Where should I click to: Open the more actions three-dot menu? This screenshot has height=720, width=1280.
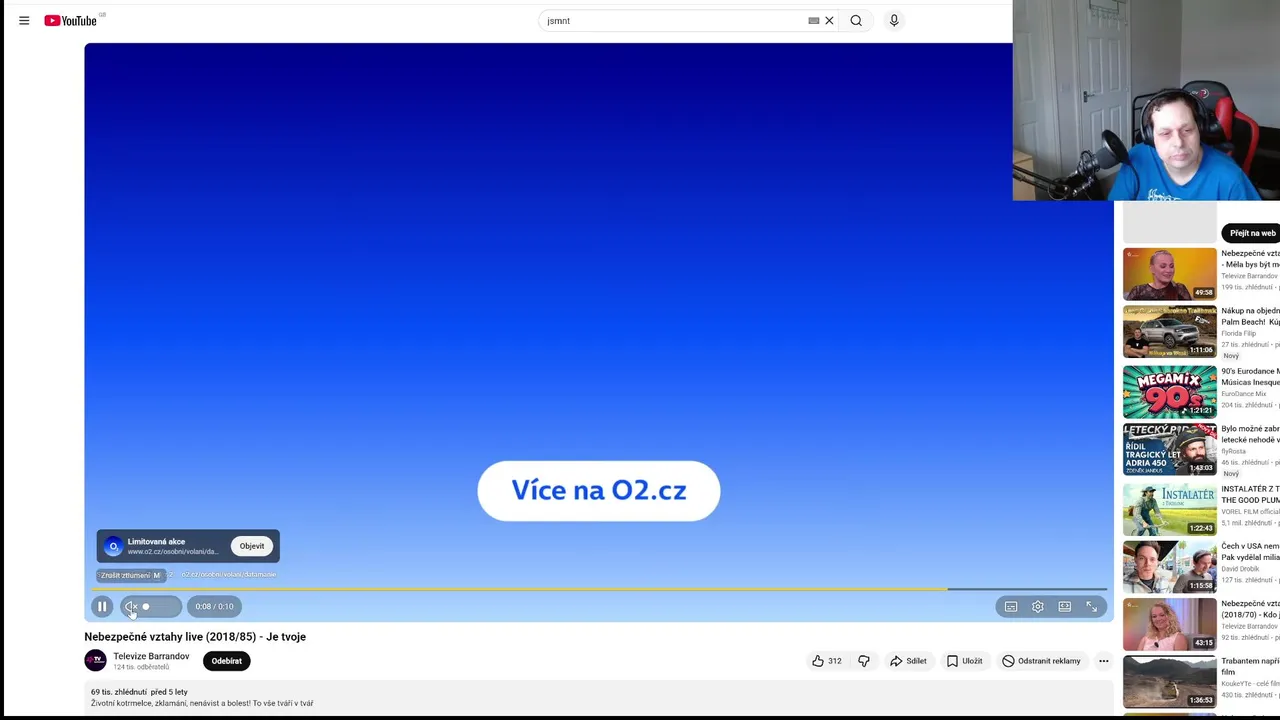[x=1104, y=660]
